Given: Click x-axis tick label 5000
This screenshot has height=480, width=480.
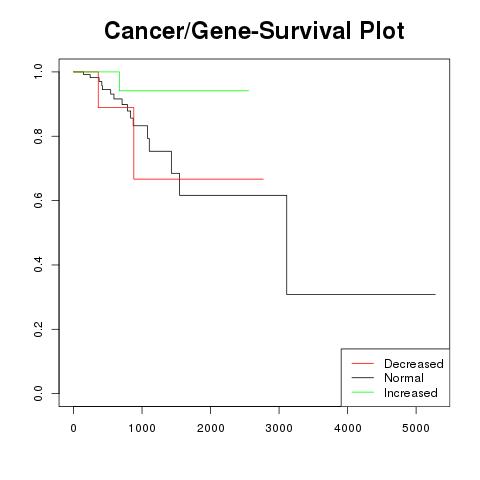Looking at the screenshot, I should coord(416,428).
